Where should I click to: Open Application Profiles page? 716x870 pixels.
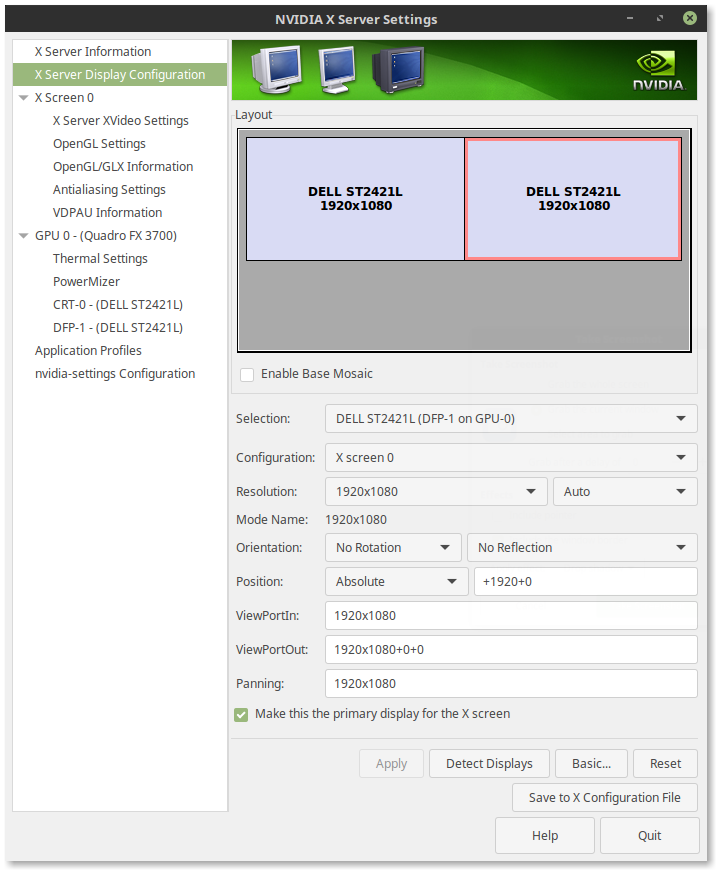tap(88, 351)
